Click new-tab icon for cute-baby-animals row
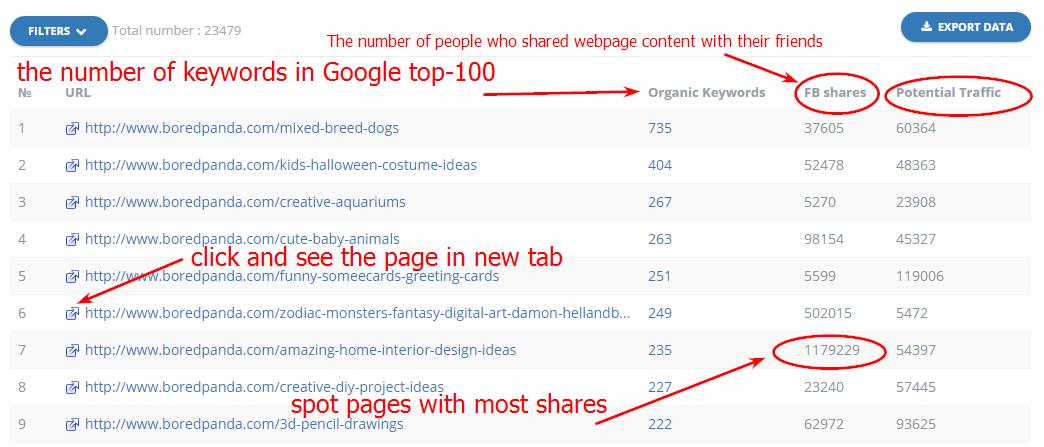Viewport: 1044px width, 447px height. coord(72,240)
